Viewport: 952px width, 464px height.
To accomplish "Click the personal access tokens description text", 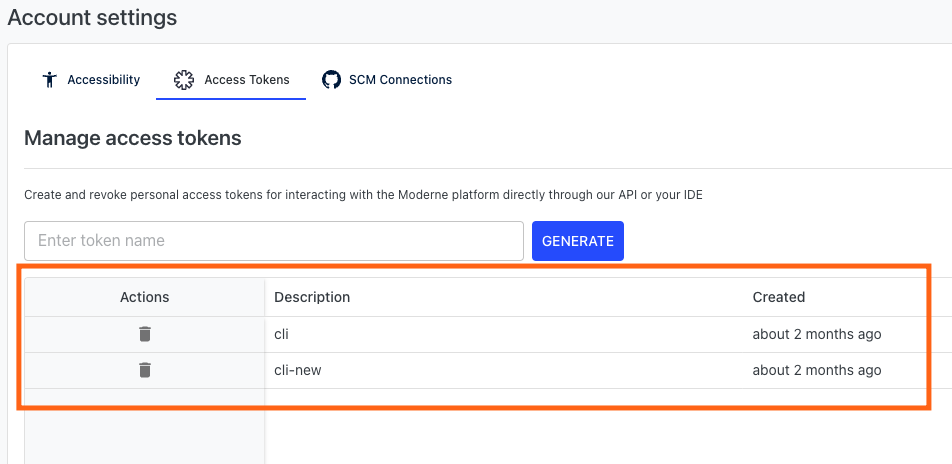I will point(363,196).
